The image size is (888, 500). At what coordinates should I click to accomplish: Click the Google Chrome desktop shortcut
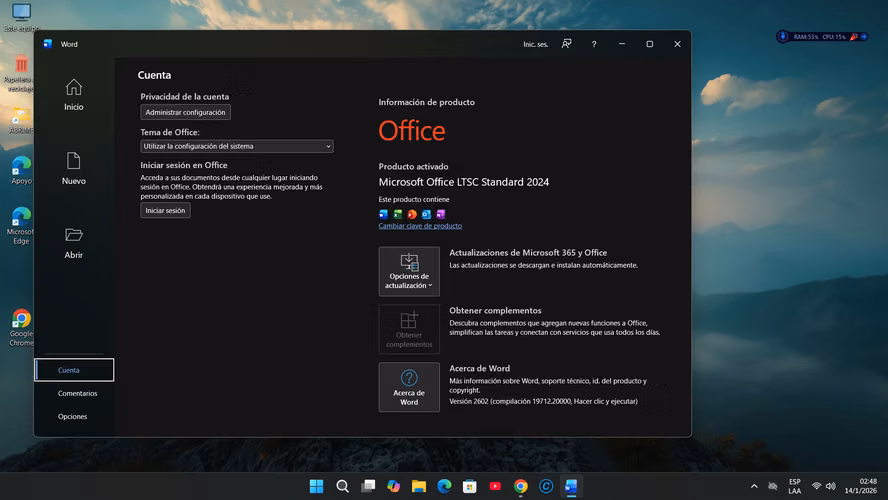[21, 328]
